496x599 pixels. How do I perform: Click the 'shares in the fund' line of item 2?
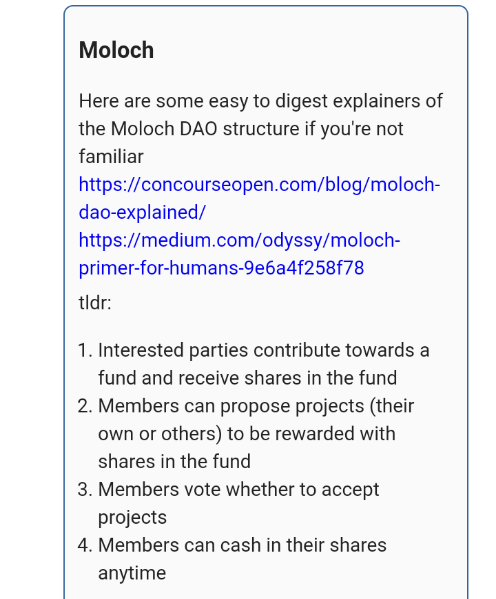(x=174, y=461)
